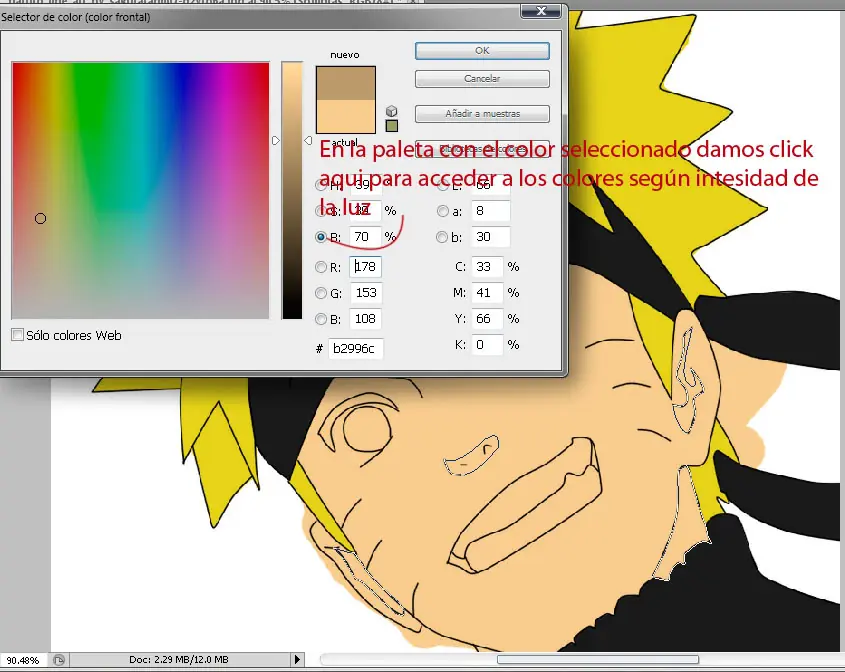The width and height of the screenshot is (845, 672).
Task: Click the web-safe color swatch below the cube
Action: point(392,126)
